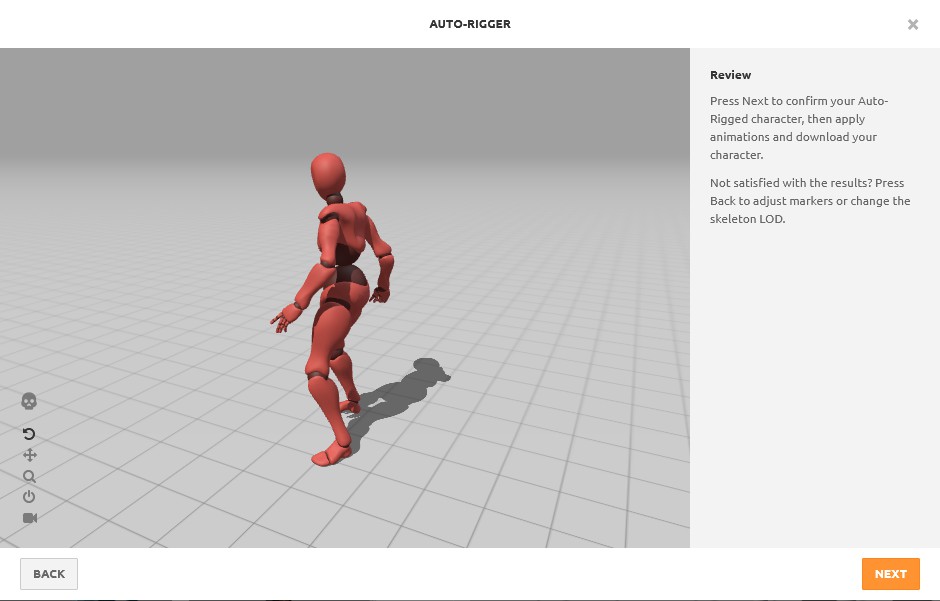
Task: Select the rotate view icon
Action: [29, 434]
